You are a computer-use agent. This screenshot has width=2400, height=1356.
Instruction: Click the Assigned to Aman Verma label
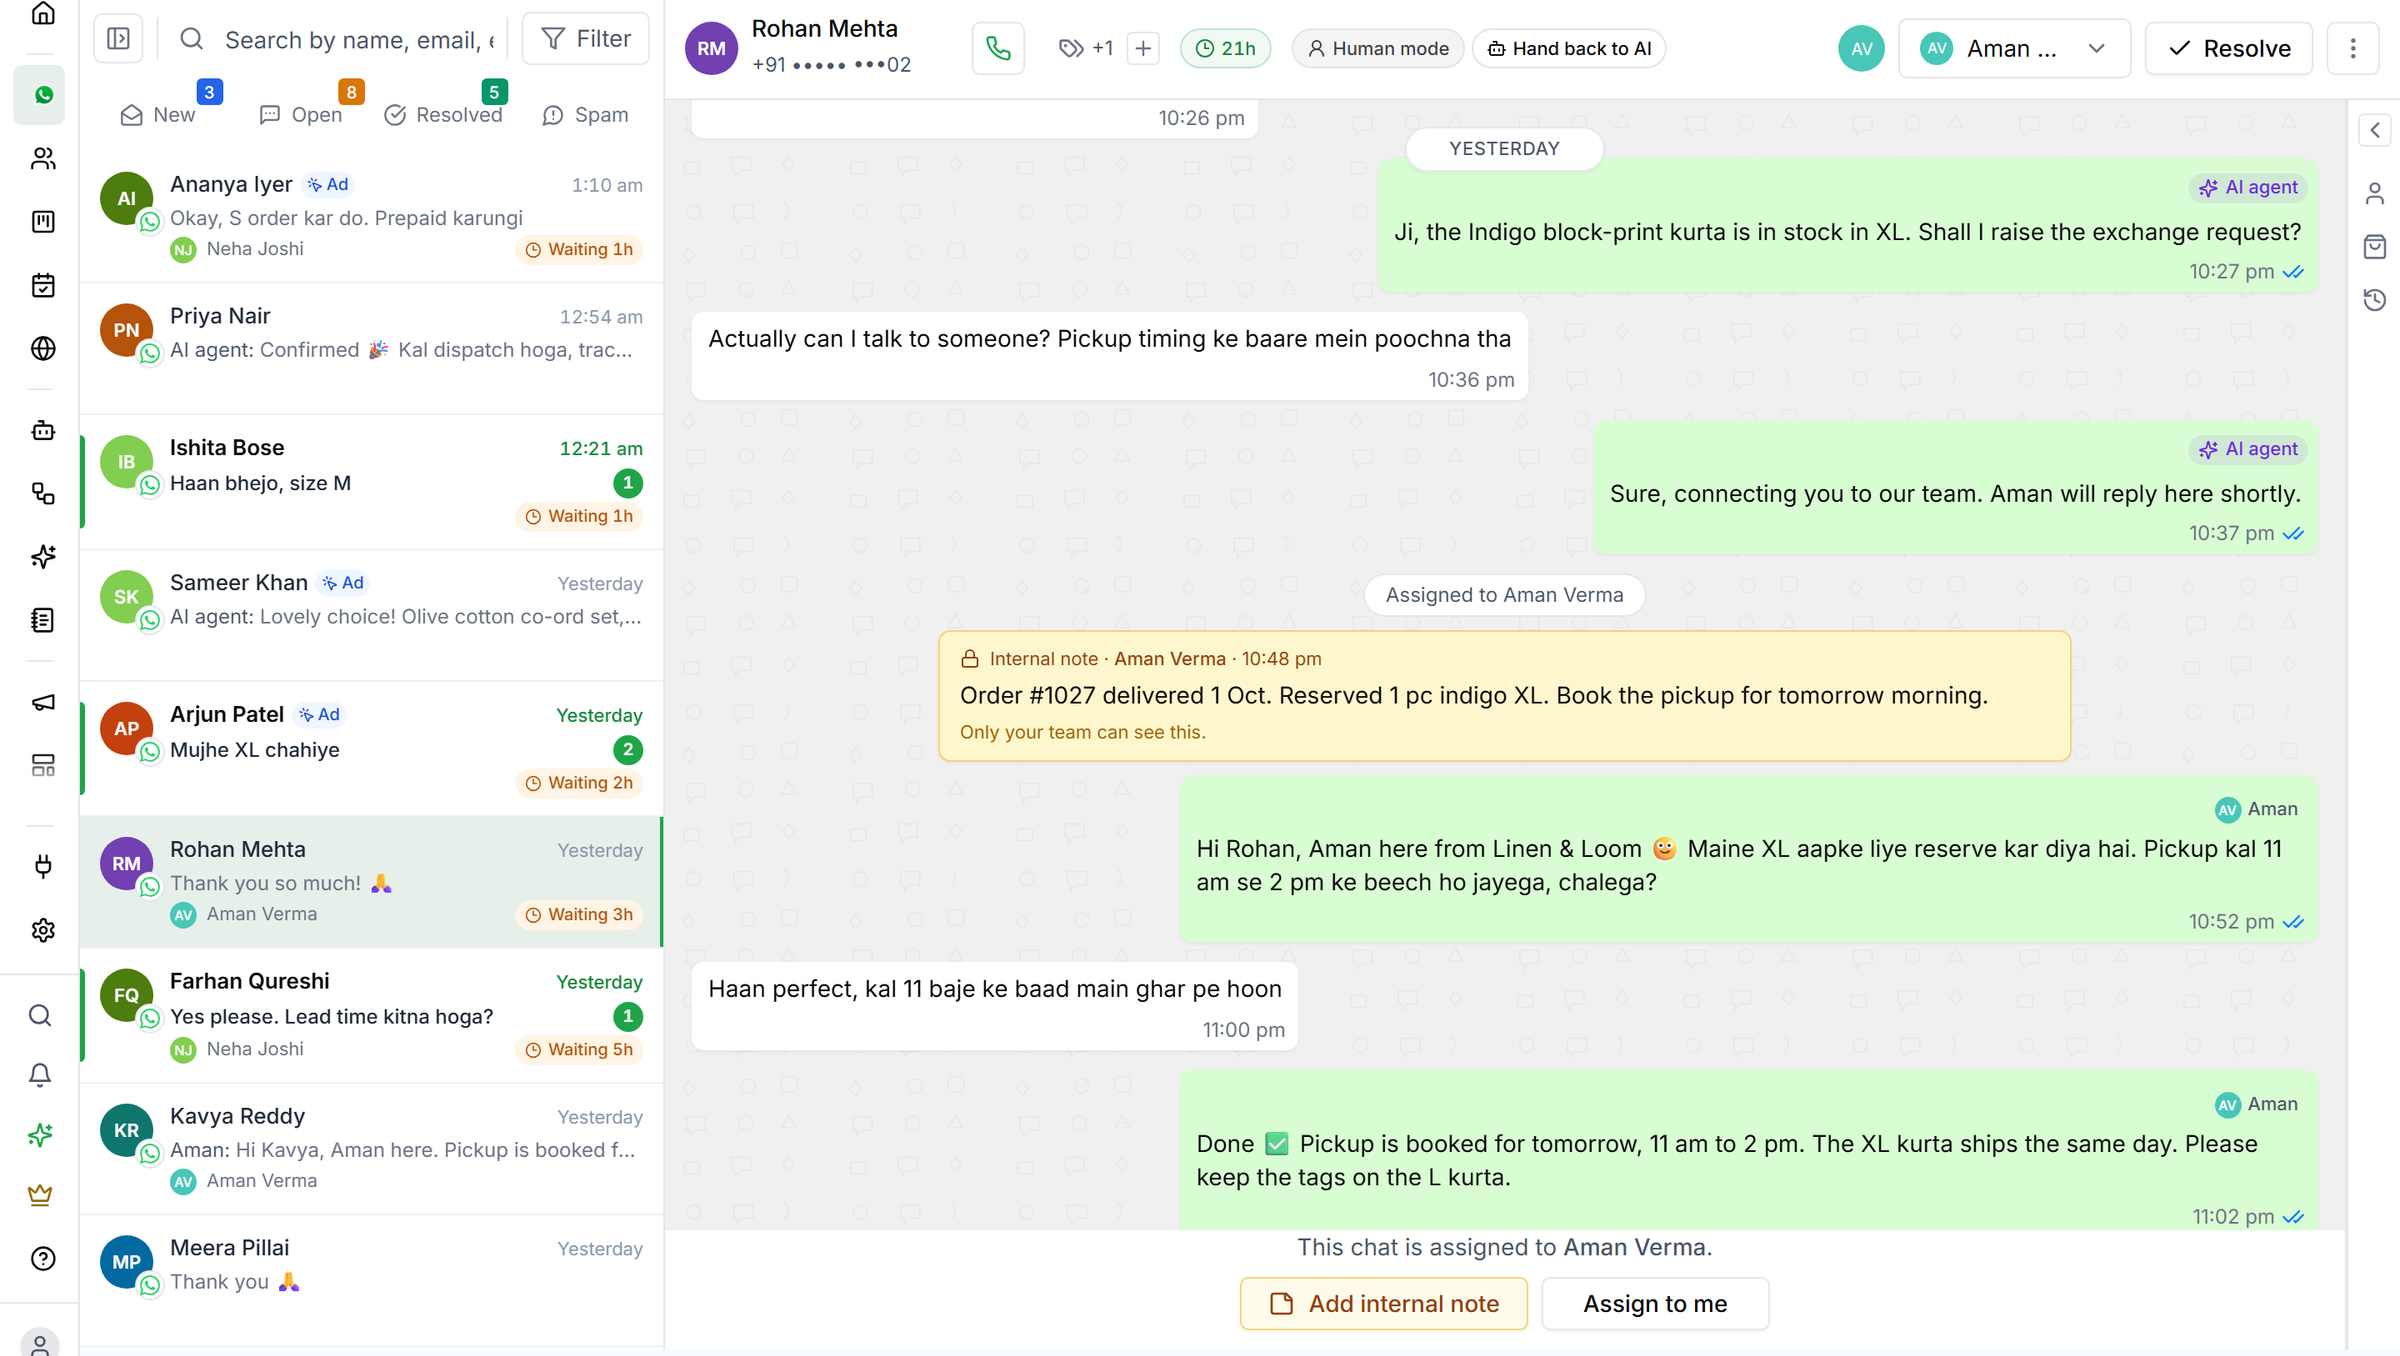click(1504, 595)
